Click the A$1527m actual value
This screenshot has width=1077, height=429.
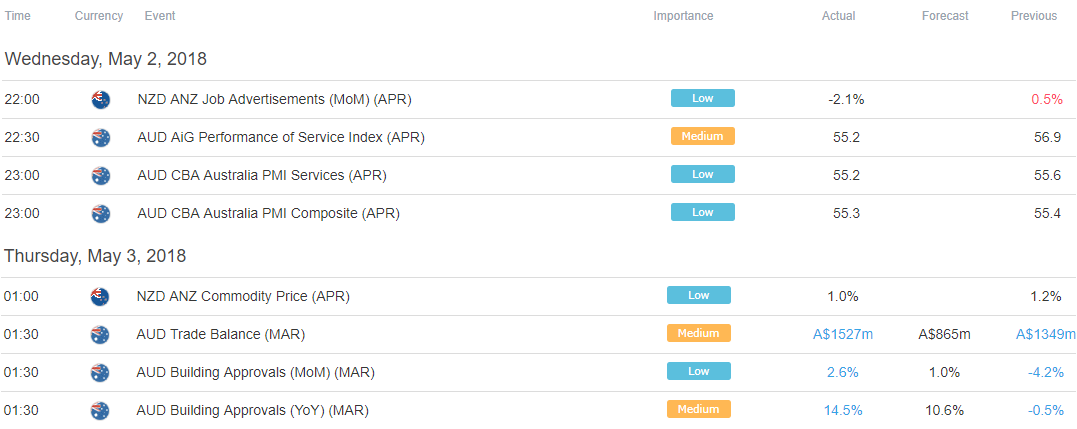pyautogui.click(x=843, y=335)
